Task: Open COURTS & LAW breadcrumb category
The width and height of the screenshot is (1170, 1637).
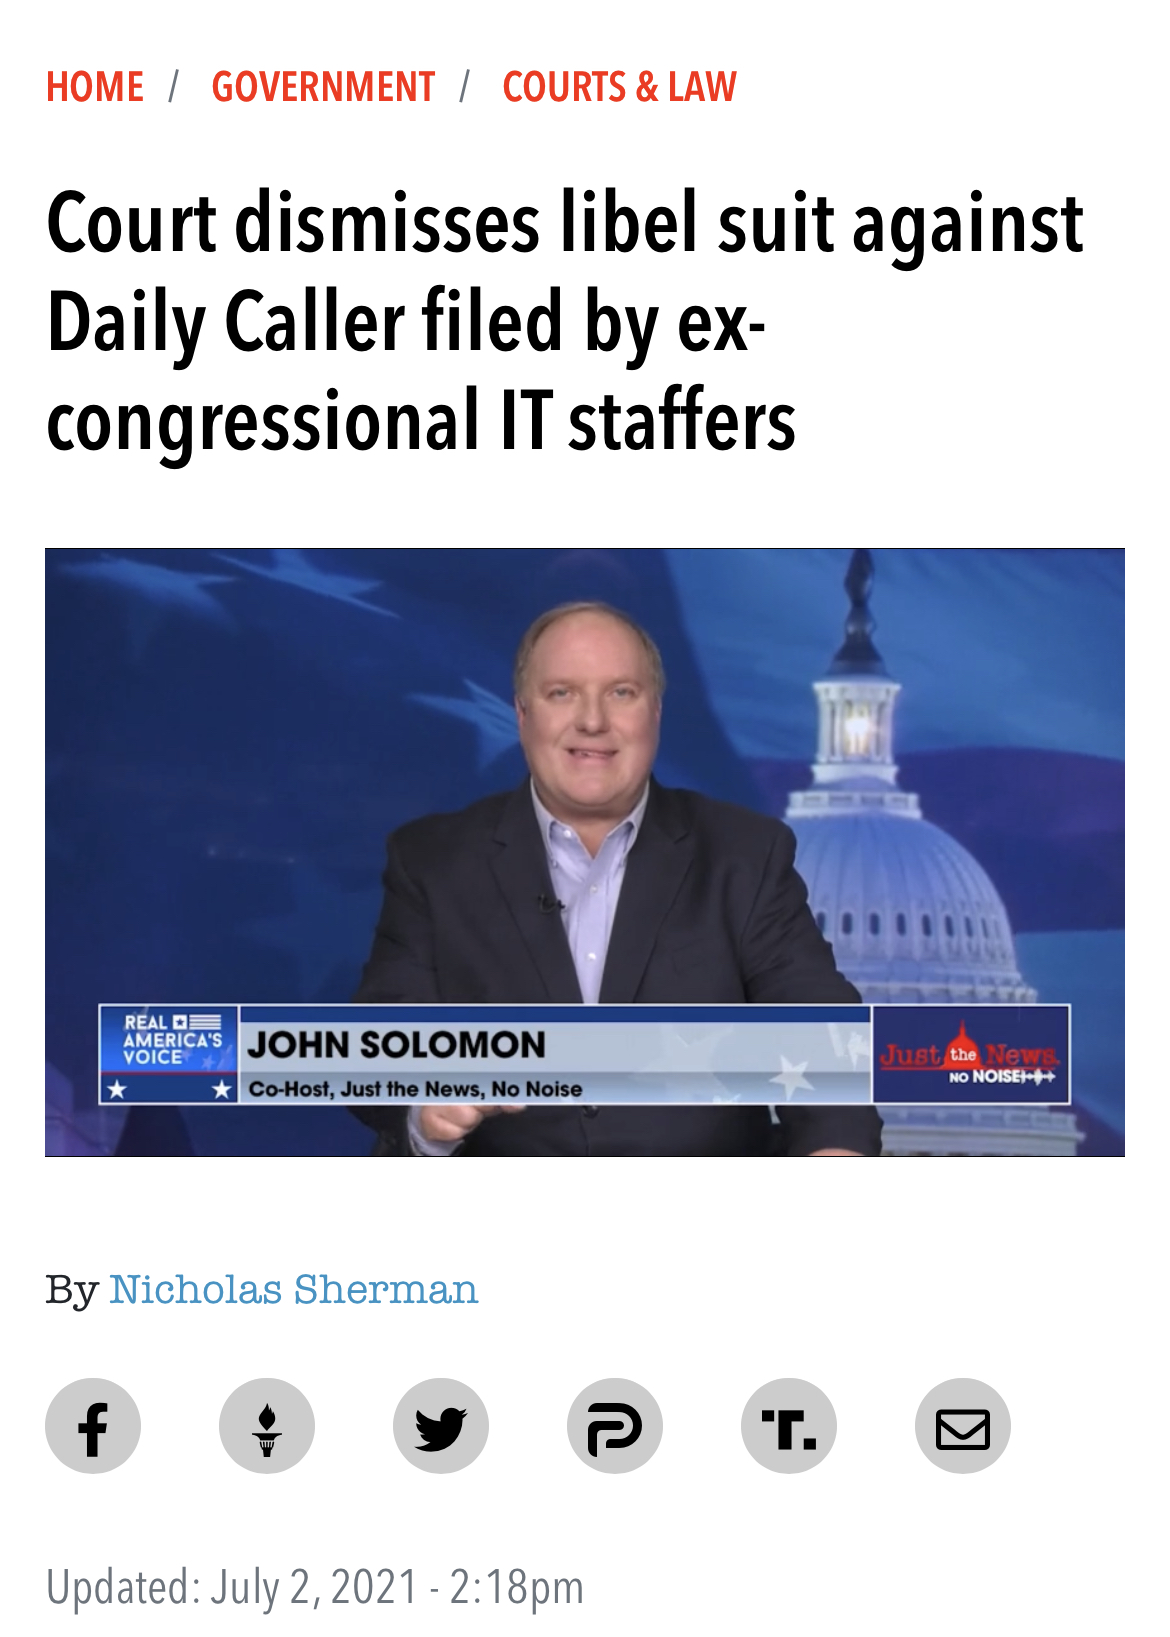Action: (619, 87)
